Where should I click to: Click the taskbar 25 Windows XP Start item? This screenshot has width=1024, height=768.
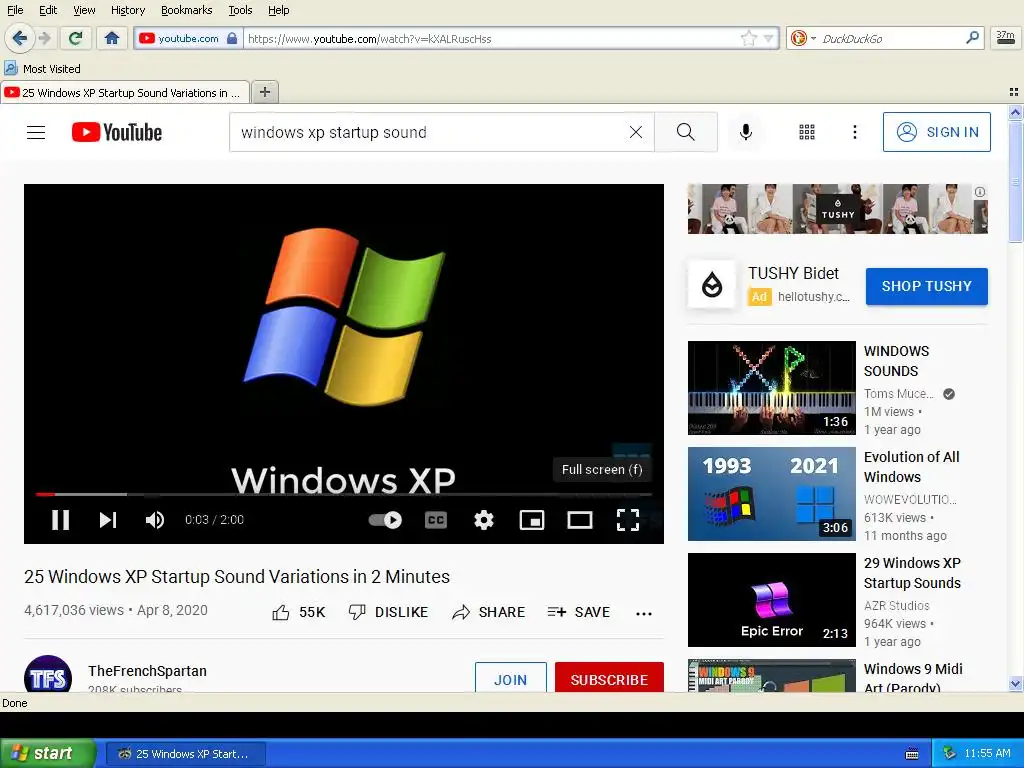185,754
